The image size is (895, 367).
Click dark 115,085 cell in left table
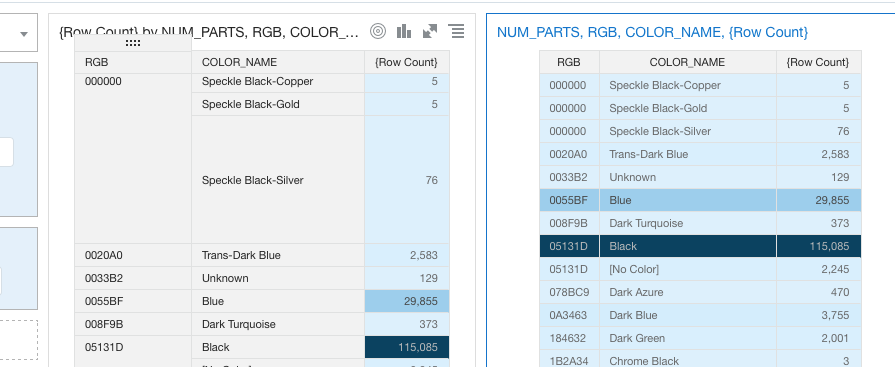pyautogui.click(x=407, y=347)
